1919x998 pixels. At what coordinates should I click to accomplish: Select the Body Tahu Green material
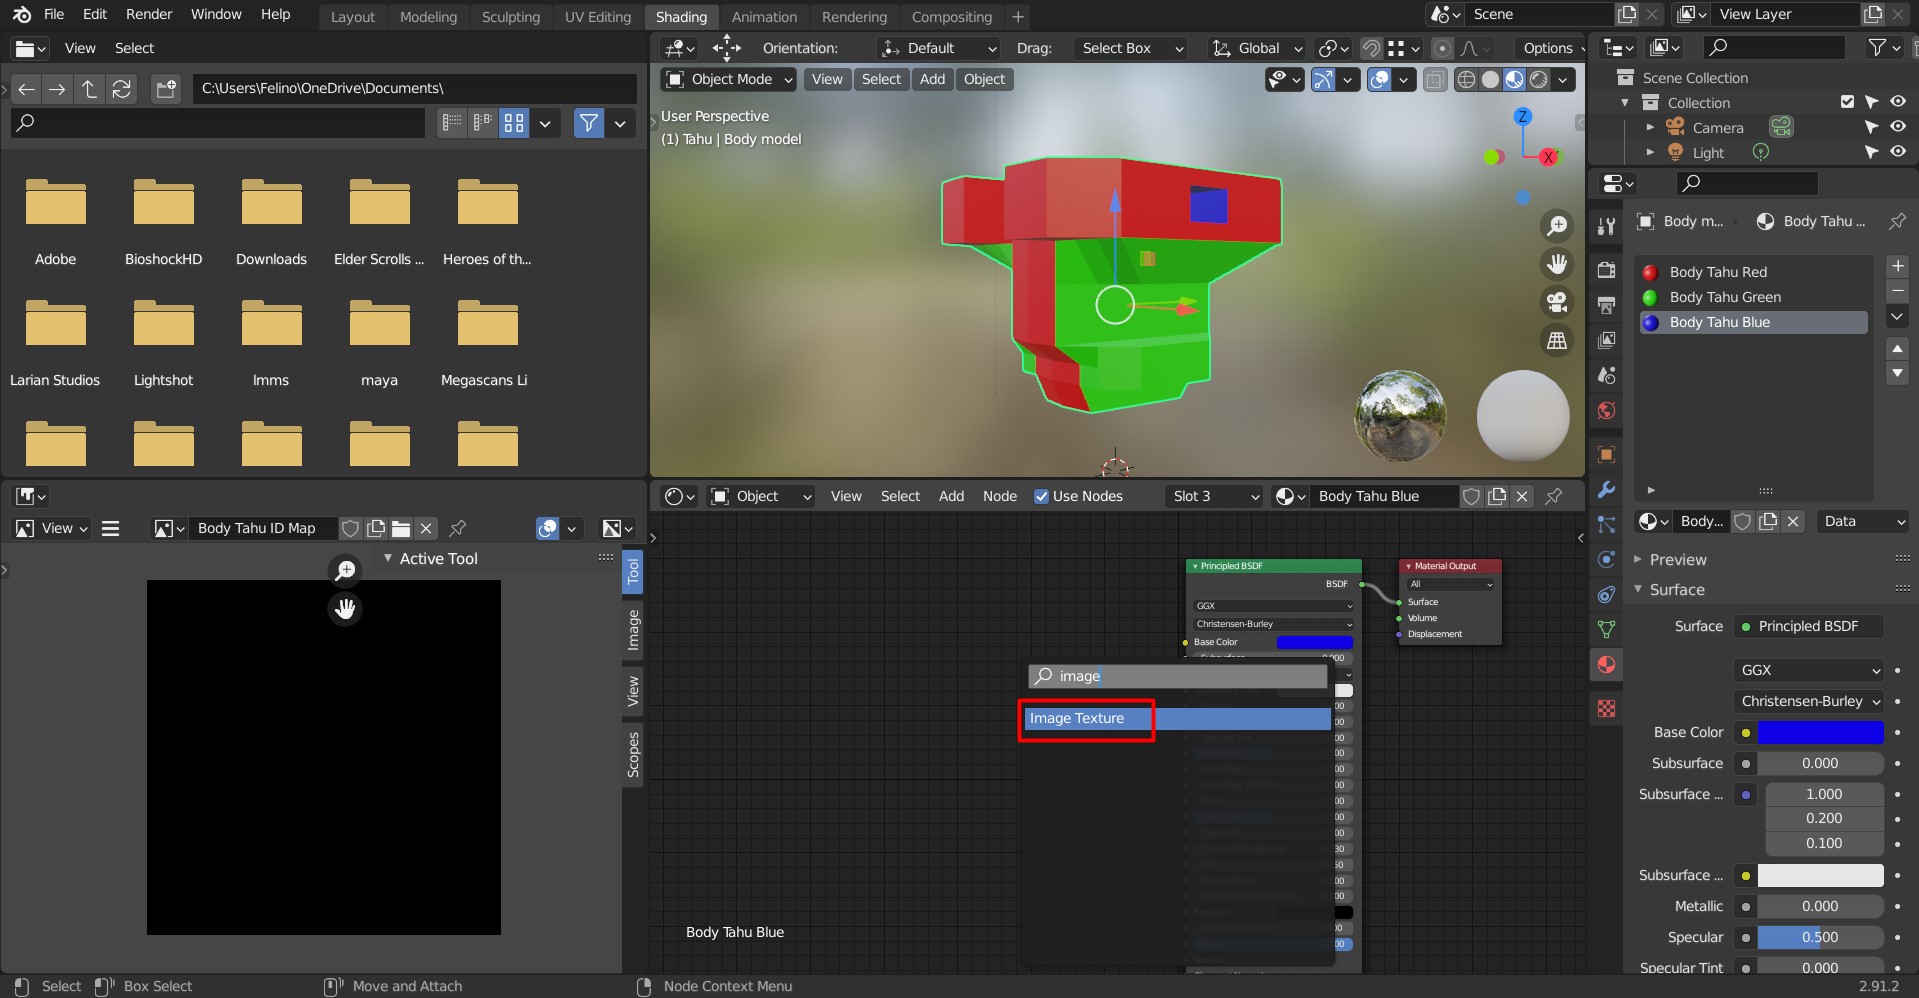1724,297
